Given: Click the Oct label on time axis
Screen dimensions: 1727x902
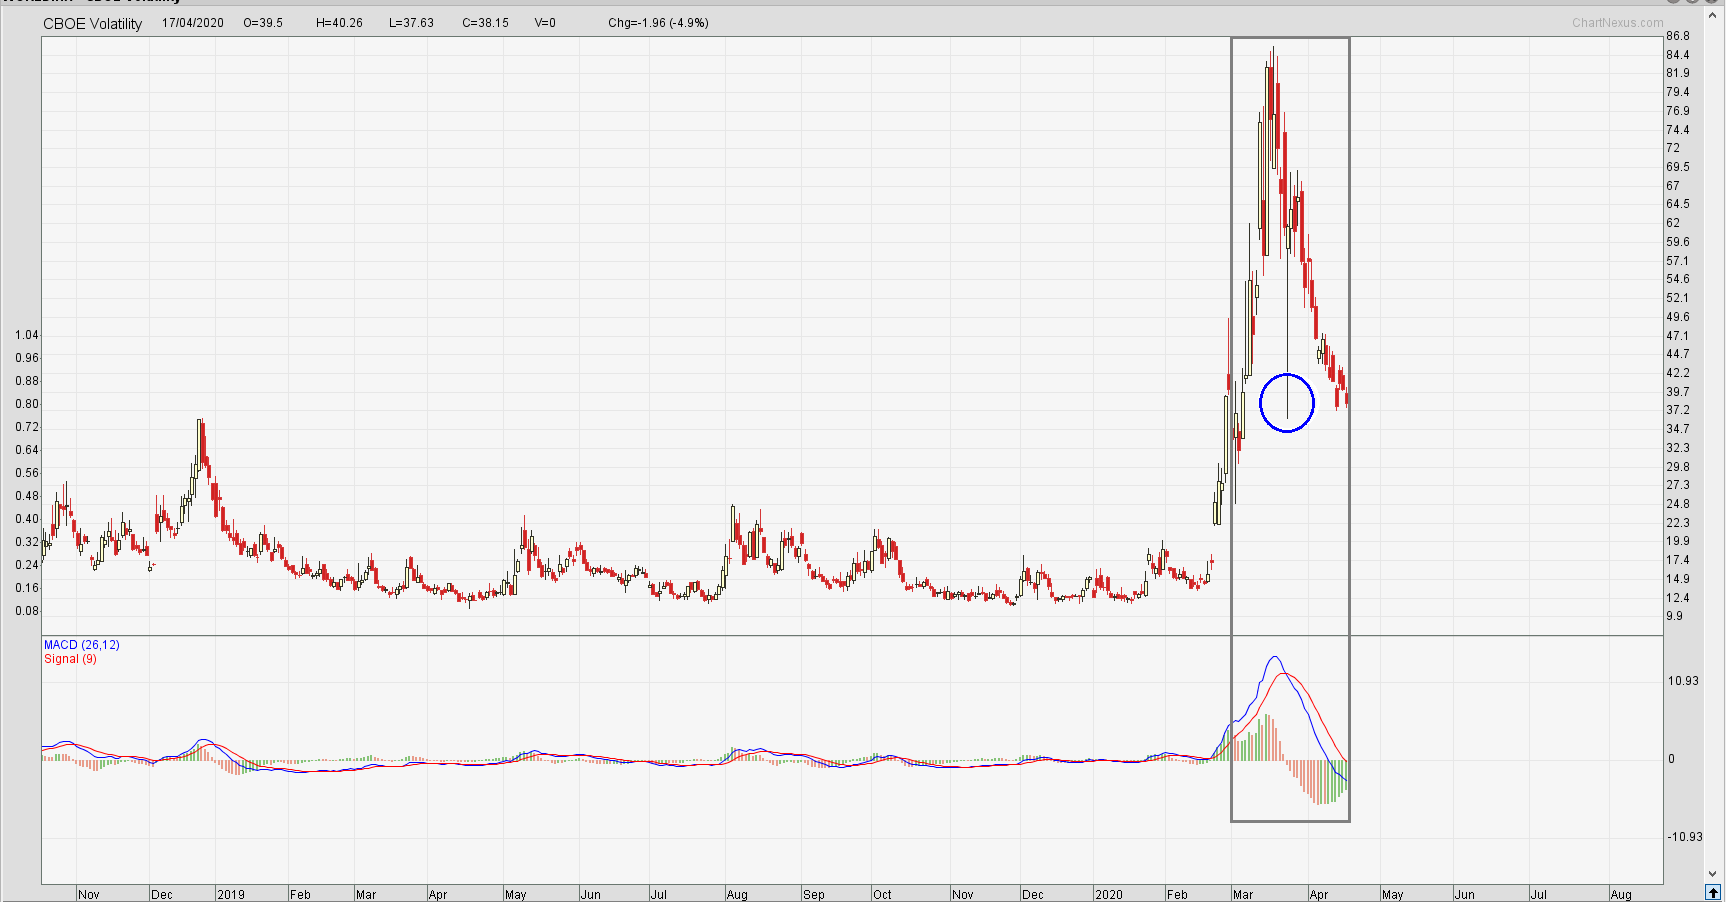Looking at the screenshot, I should [882, 894].
